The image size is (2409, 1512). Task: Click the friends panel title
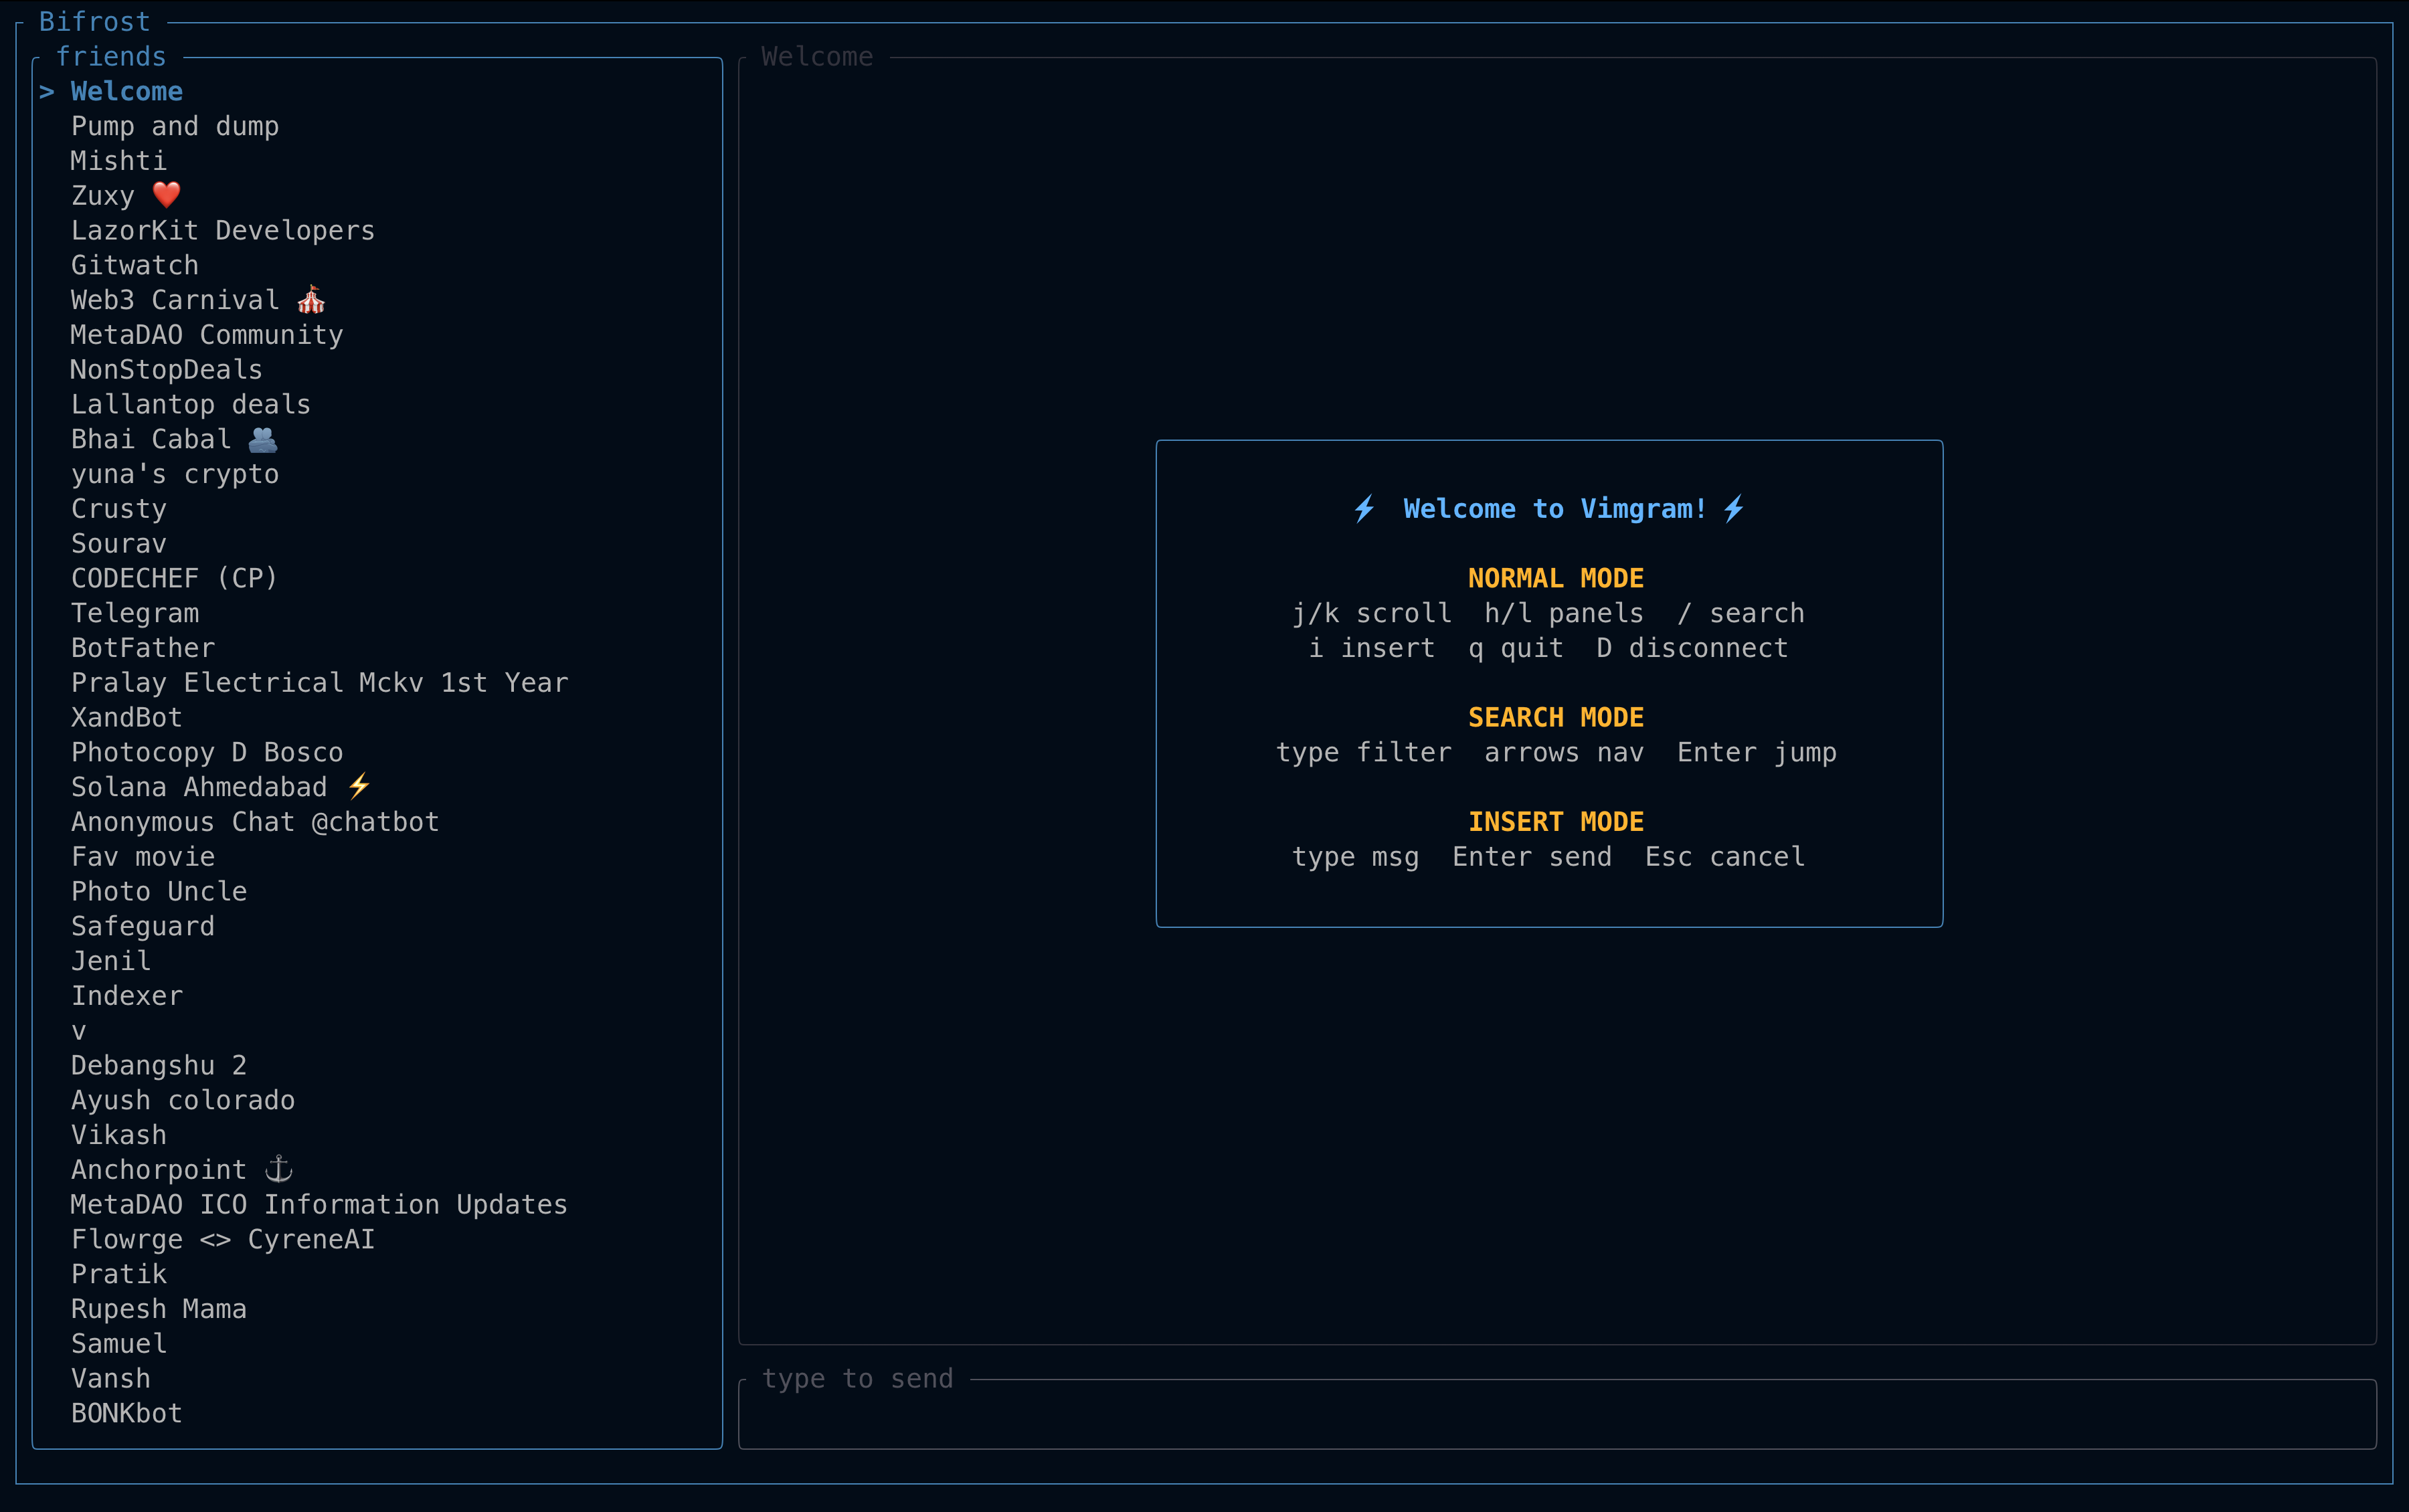point(111,56)
